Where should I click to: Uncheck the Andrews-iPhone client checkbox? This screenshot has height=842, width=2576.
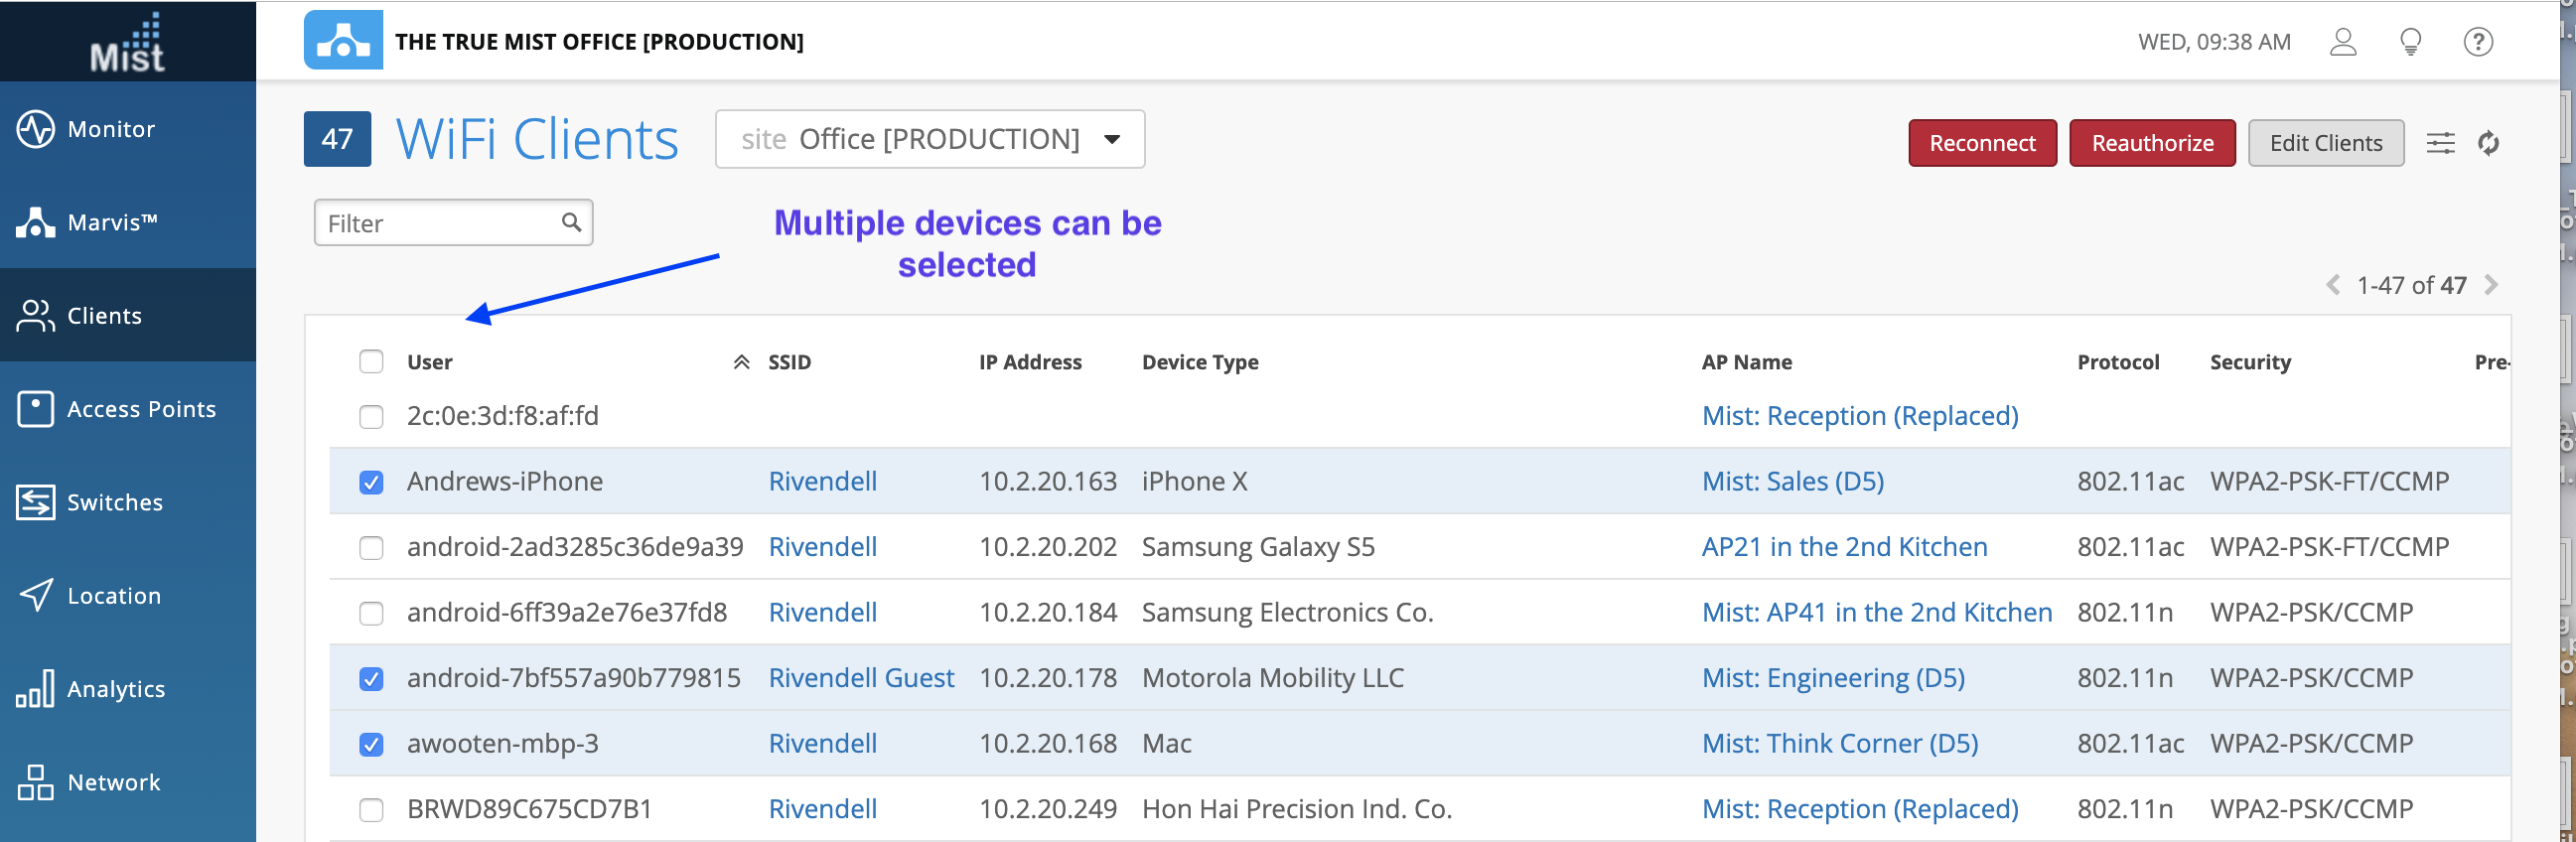point(371,482)
